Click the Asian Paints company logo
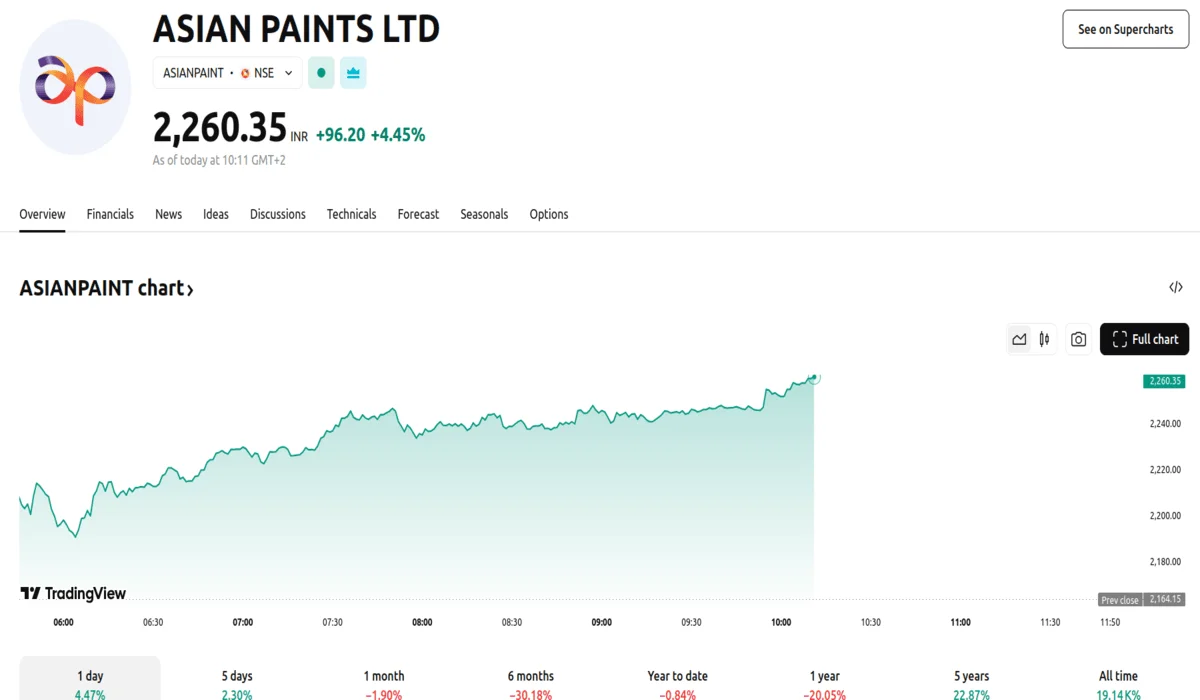 tap(74, 87)
